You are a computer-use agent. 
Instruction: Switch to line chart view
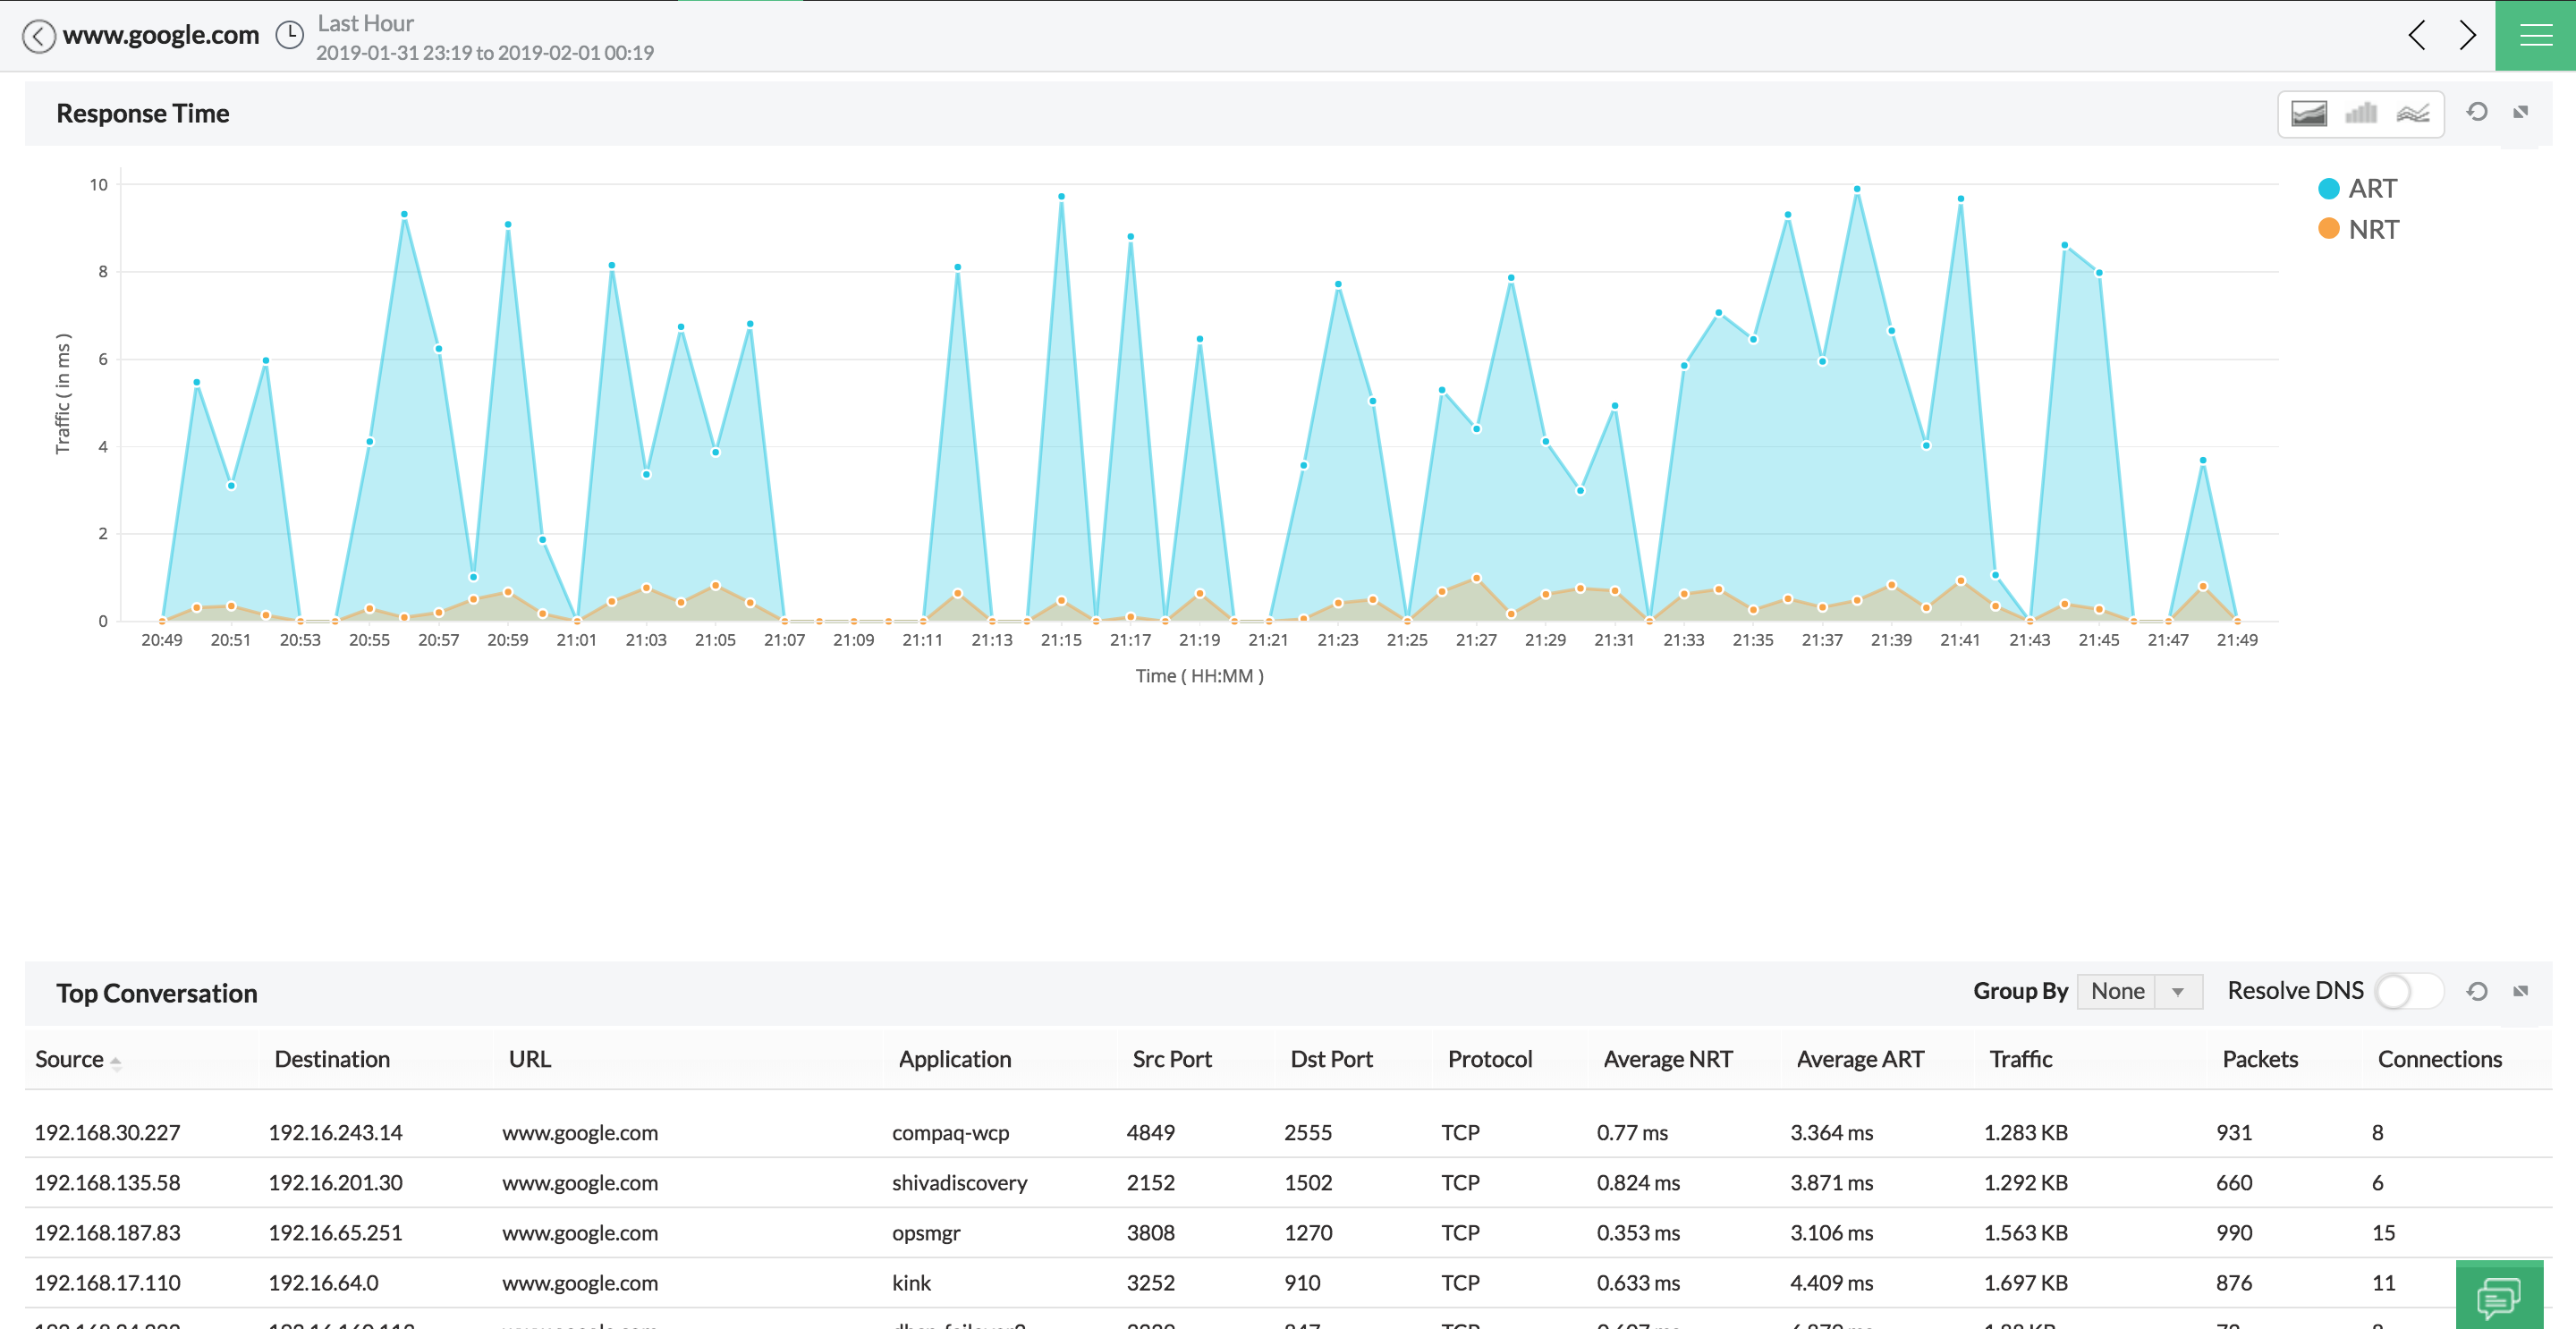2413,113
